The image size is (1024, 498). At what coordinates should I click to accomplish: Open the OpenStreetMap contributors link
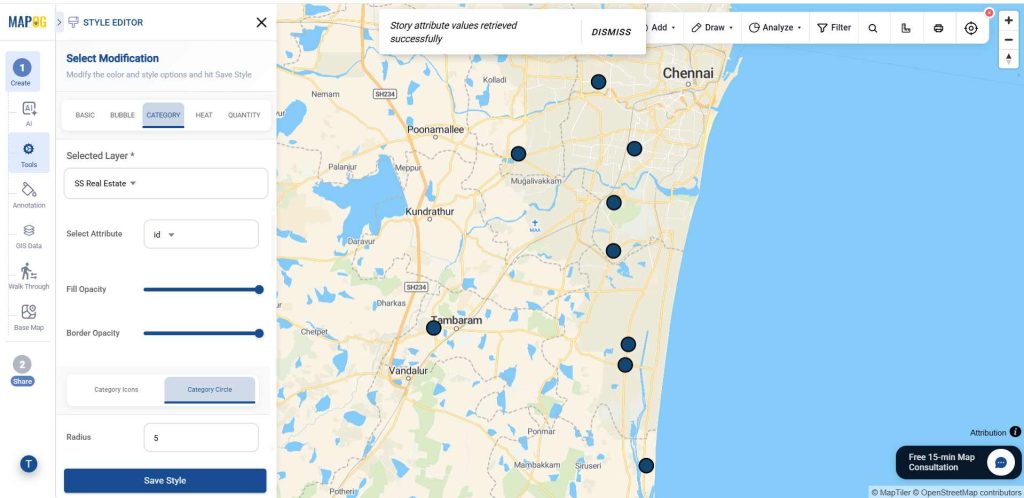(966, 492)
